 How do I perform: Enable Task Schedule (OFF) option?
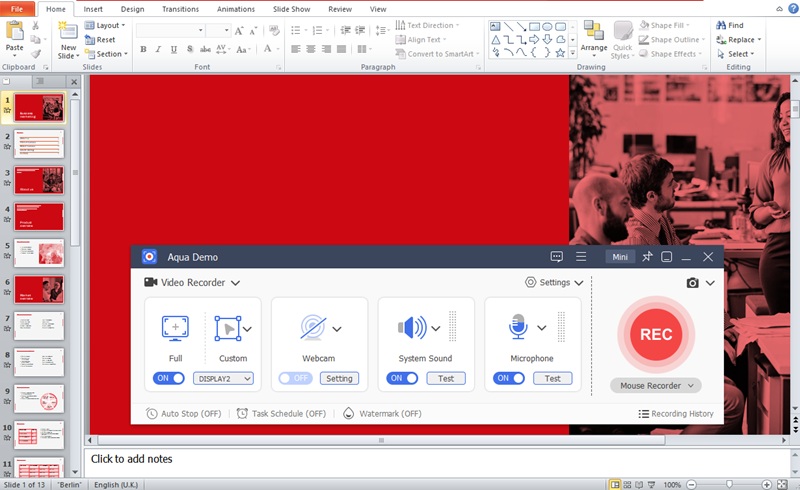point(281,413)
